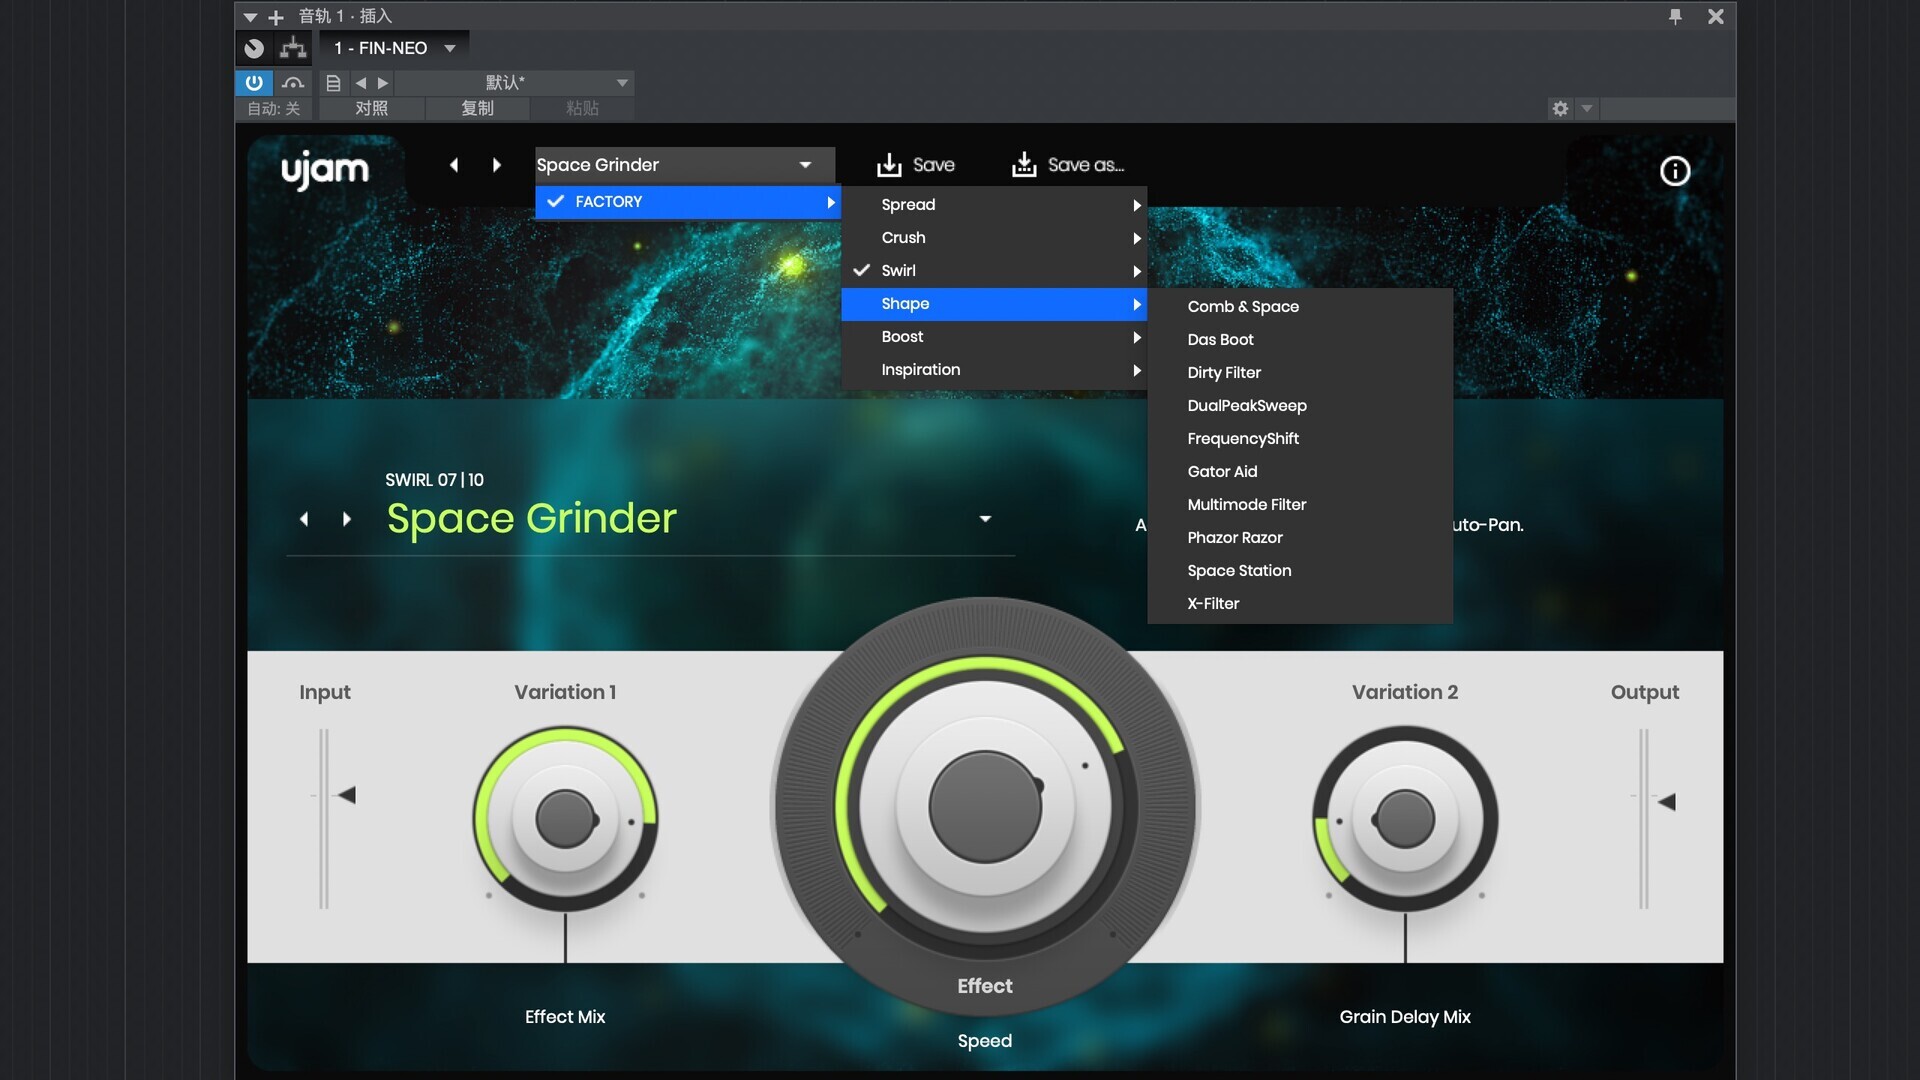1920x1080 pixels.
Task: Select next effect mode arrow near Space Grinder title
Action: coord(346,519)
